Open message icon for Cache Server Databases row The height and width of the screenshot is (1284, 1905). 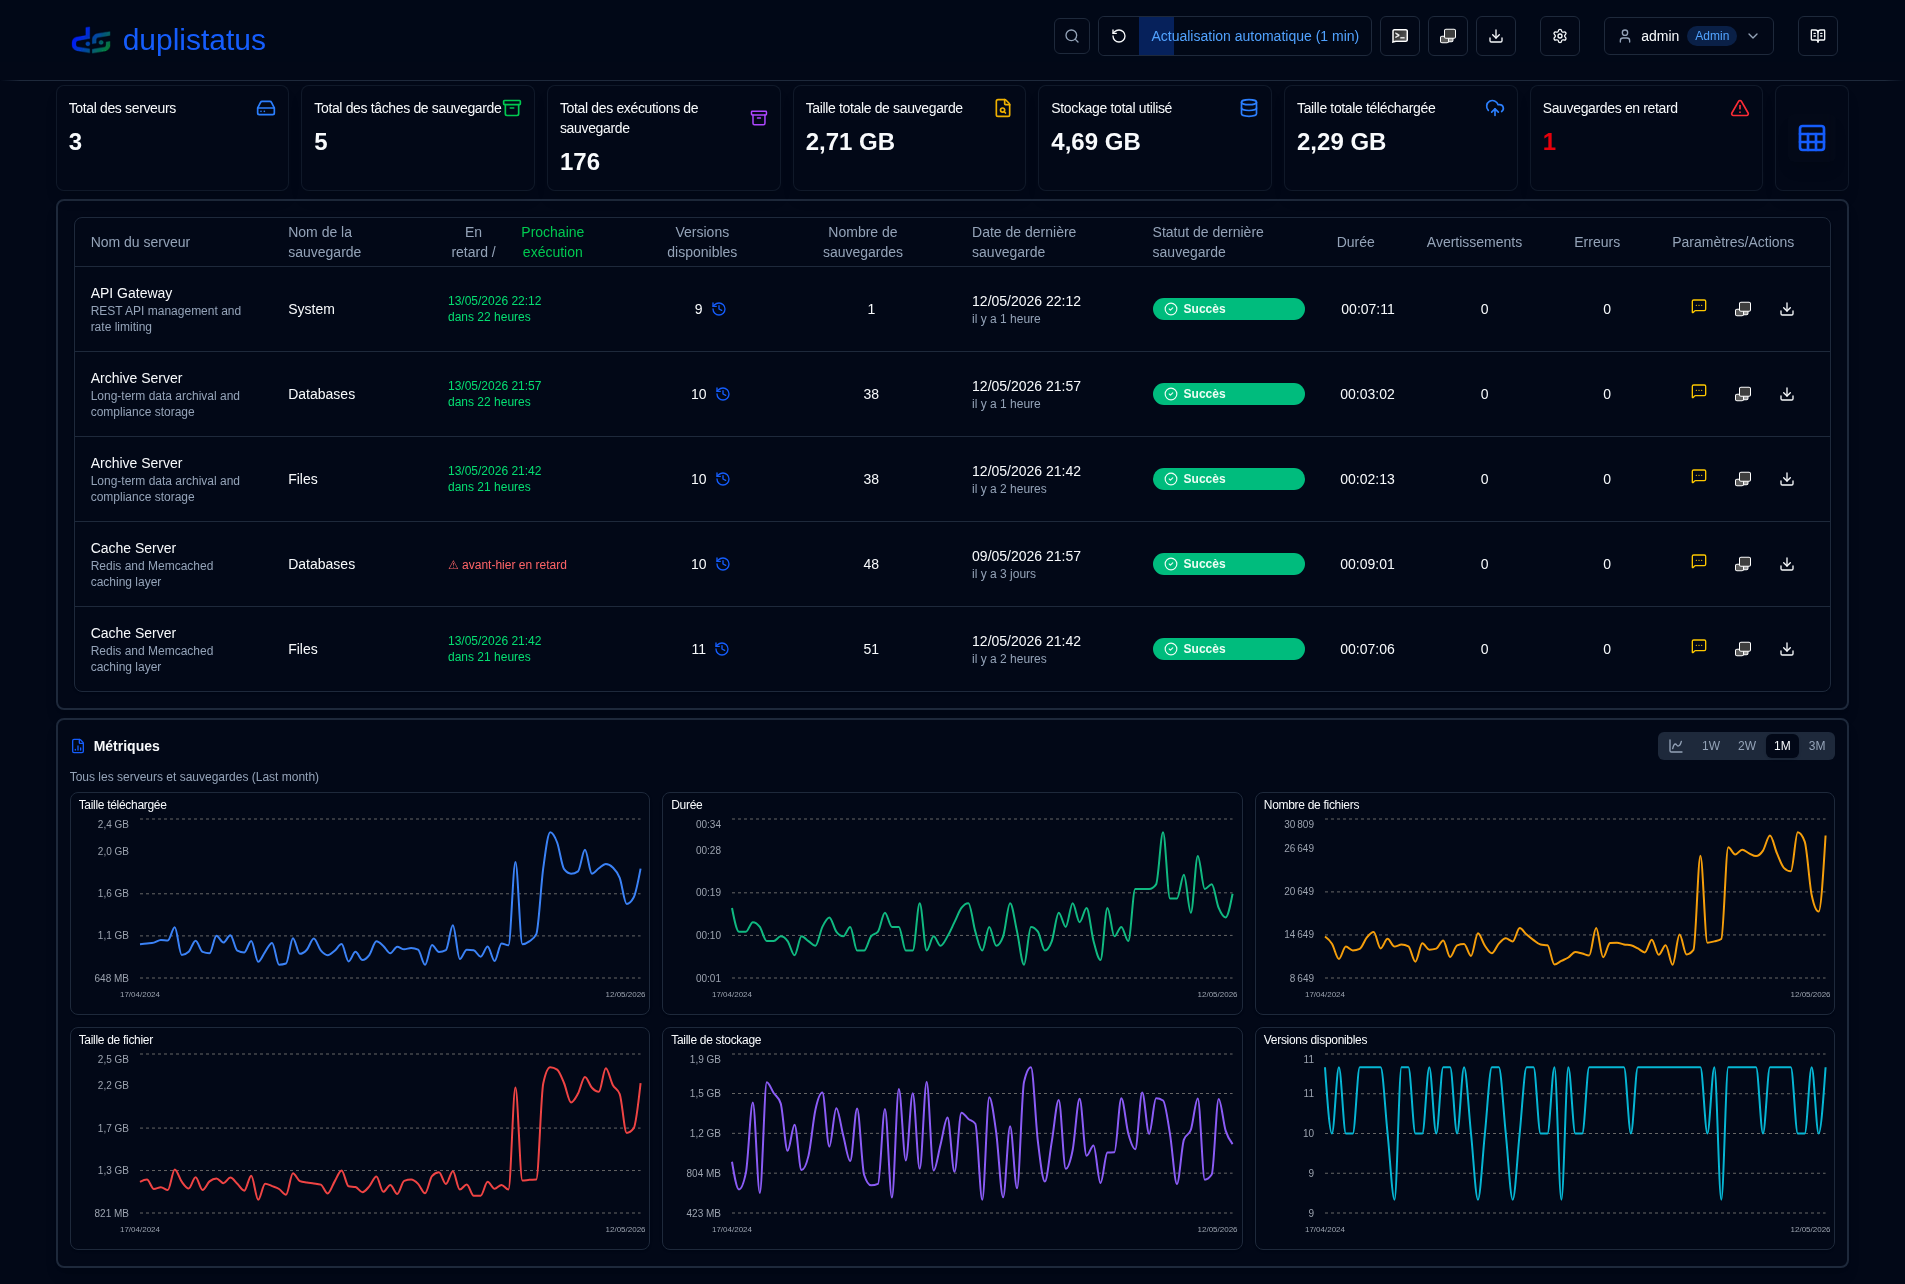[x=1699, y=562]
